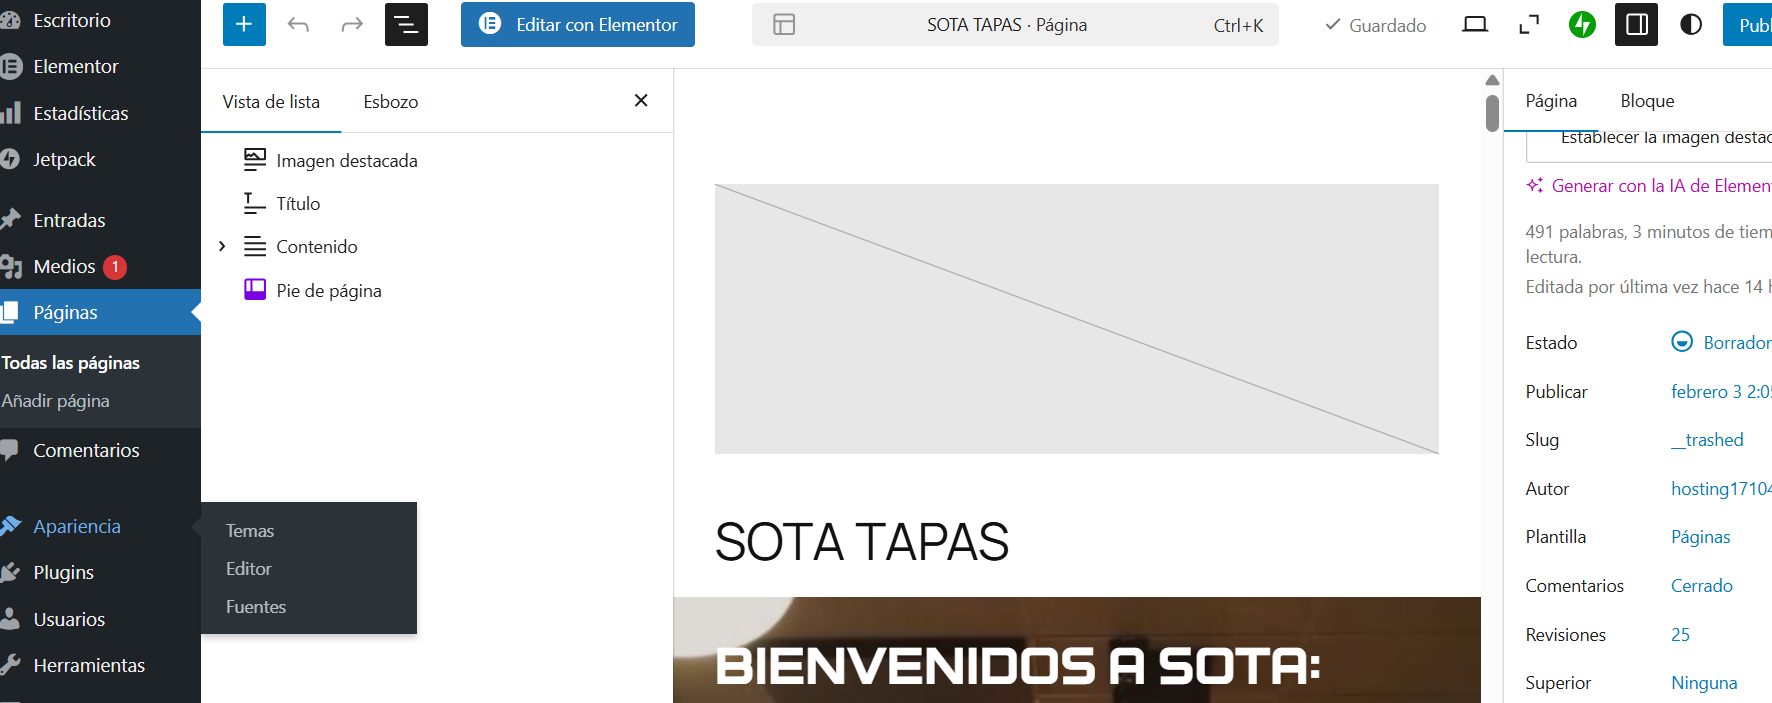Image resolution: width=1772 pixels, height=703 pixels.
Task: Open the half-circle styles icon
Action: (1691, 25)
